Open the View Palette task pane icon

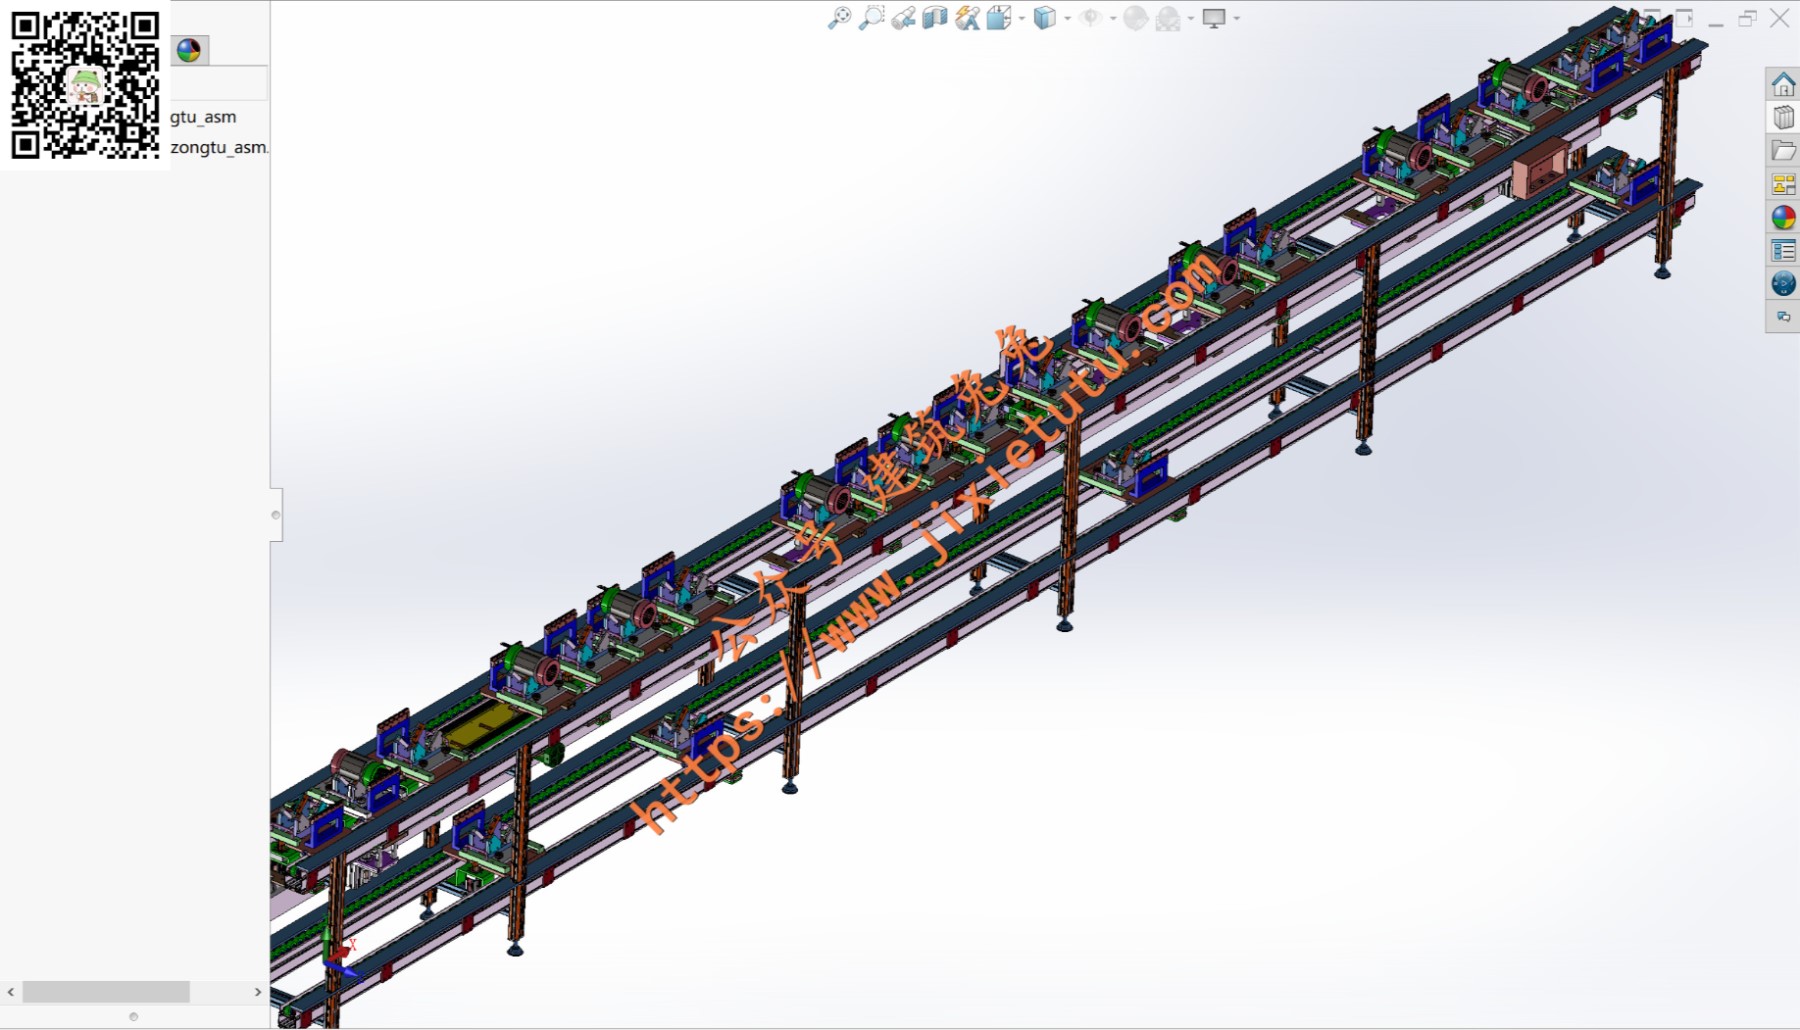[1783, 184]
